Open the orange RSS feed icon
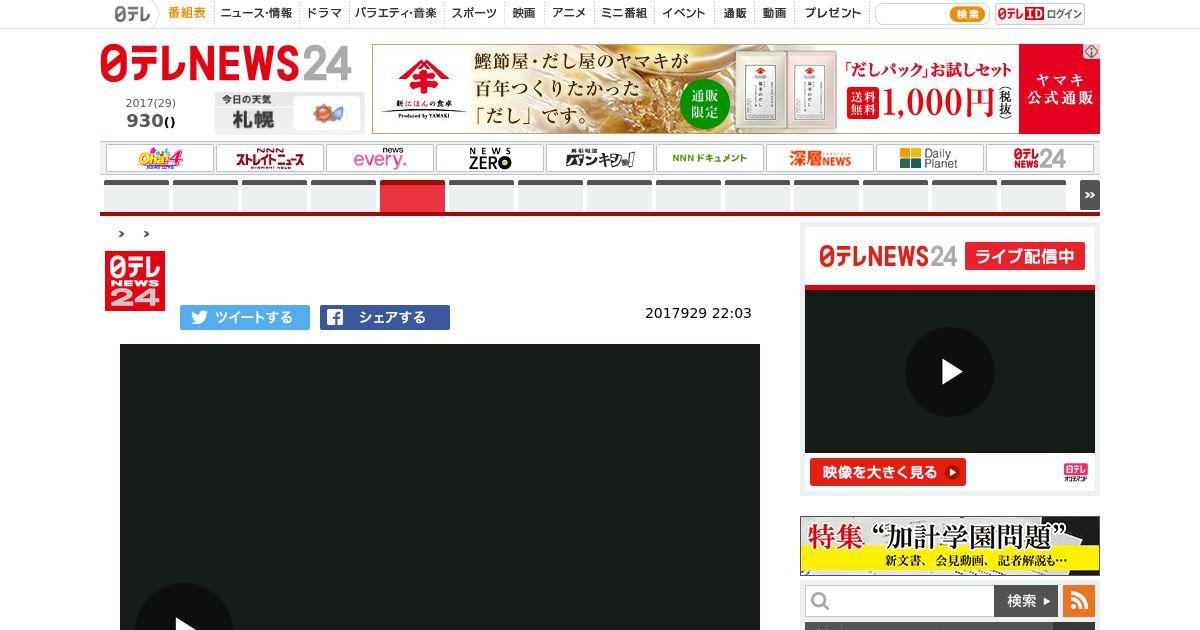This screenshot has height=630, width=1200. [x=1079, y=601]
